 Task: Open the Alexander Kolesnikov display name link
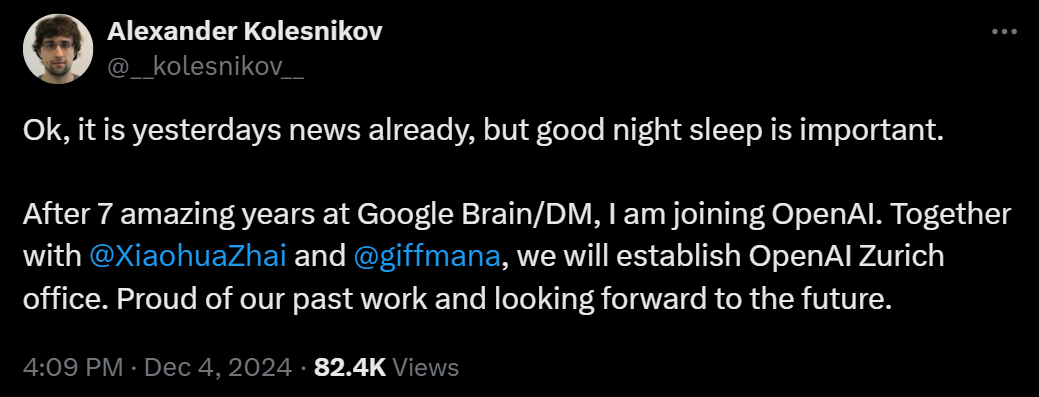click(x=245, y=30)
